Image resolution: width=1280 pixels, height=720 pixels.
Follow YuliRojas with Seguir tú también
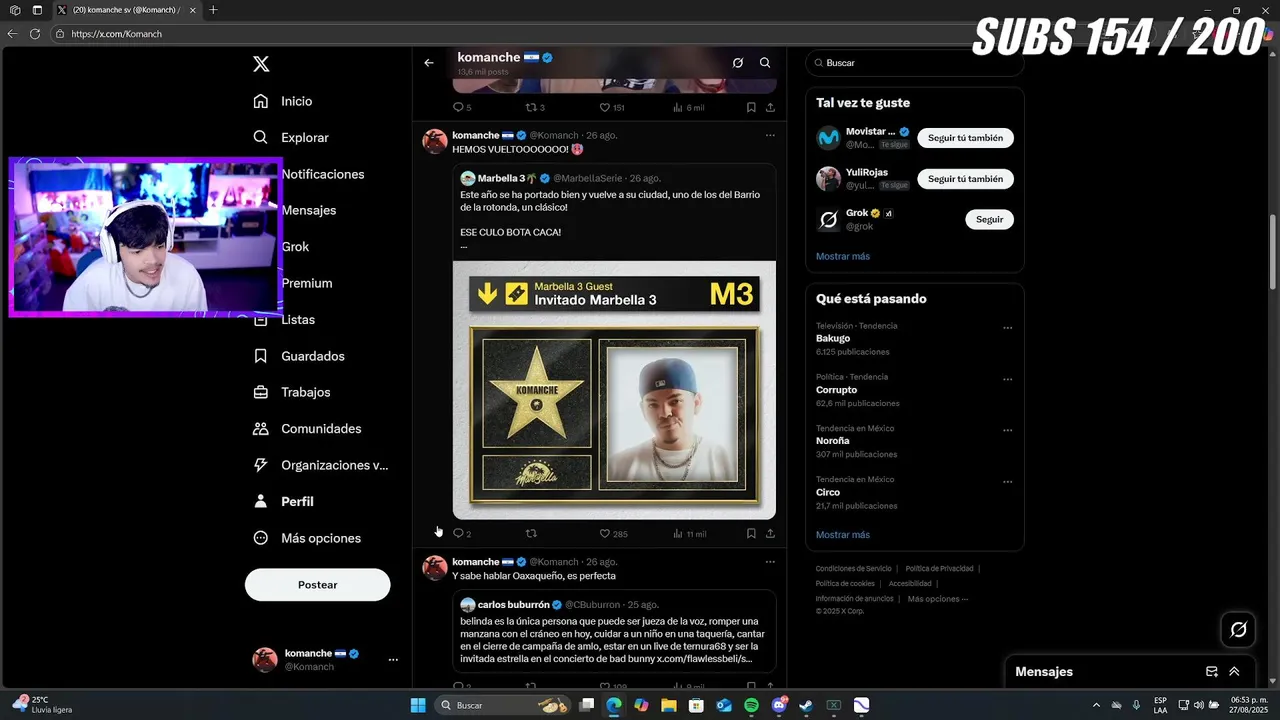pos(965,179)
